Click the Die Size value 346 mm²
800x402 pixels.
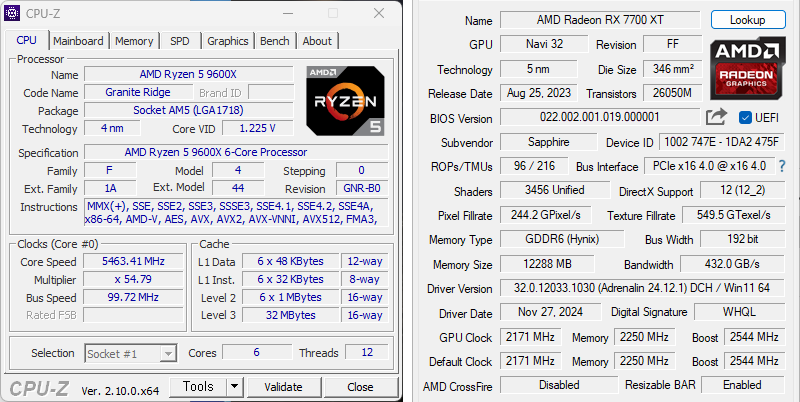point(672,69)
